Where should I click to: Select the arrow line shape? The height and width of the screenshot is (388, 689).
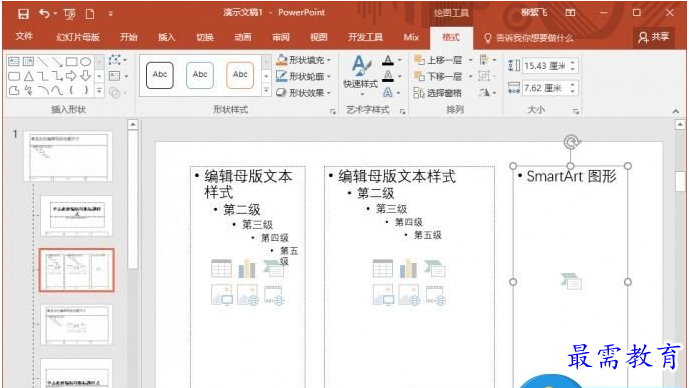[x=57, y=62]
